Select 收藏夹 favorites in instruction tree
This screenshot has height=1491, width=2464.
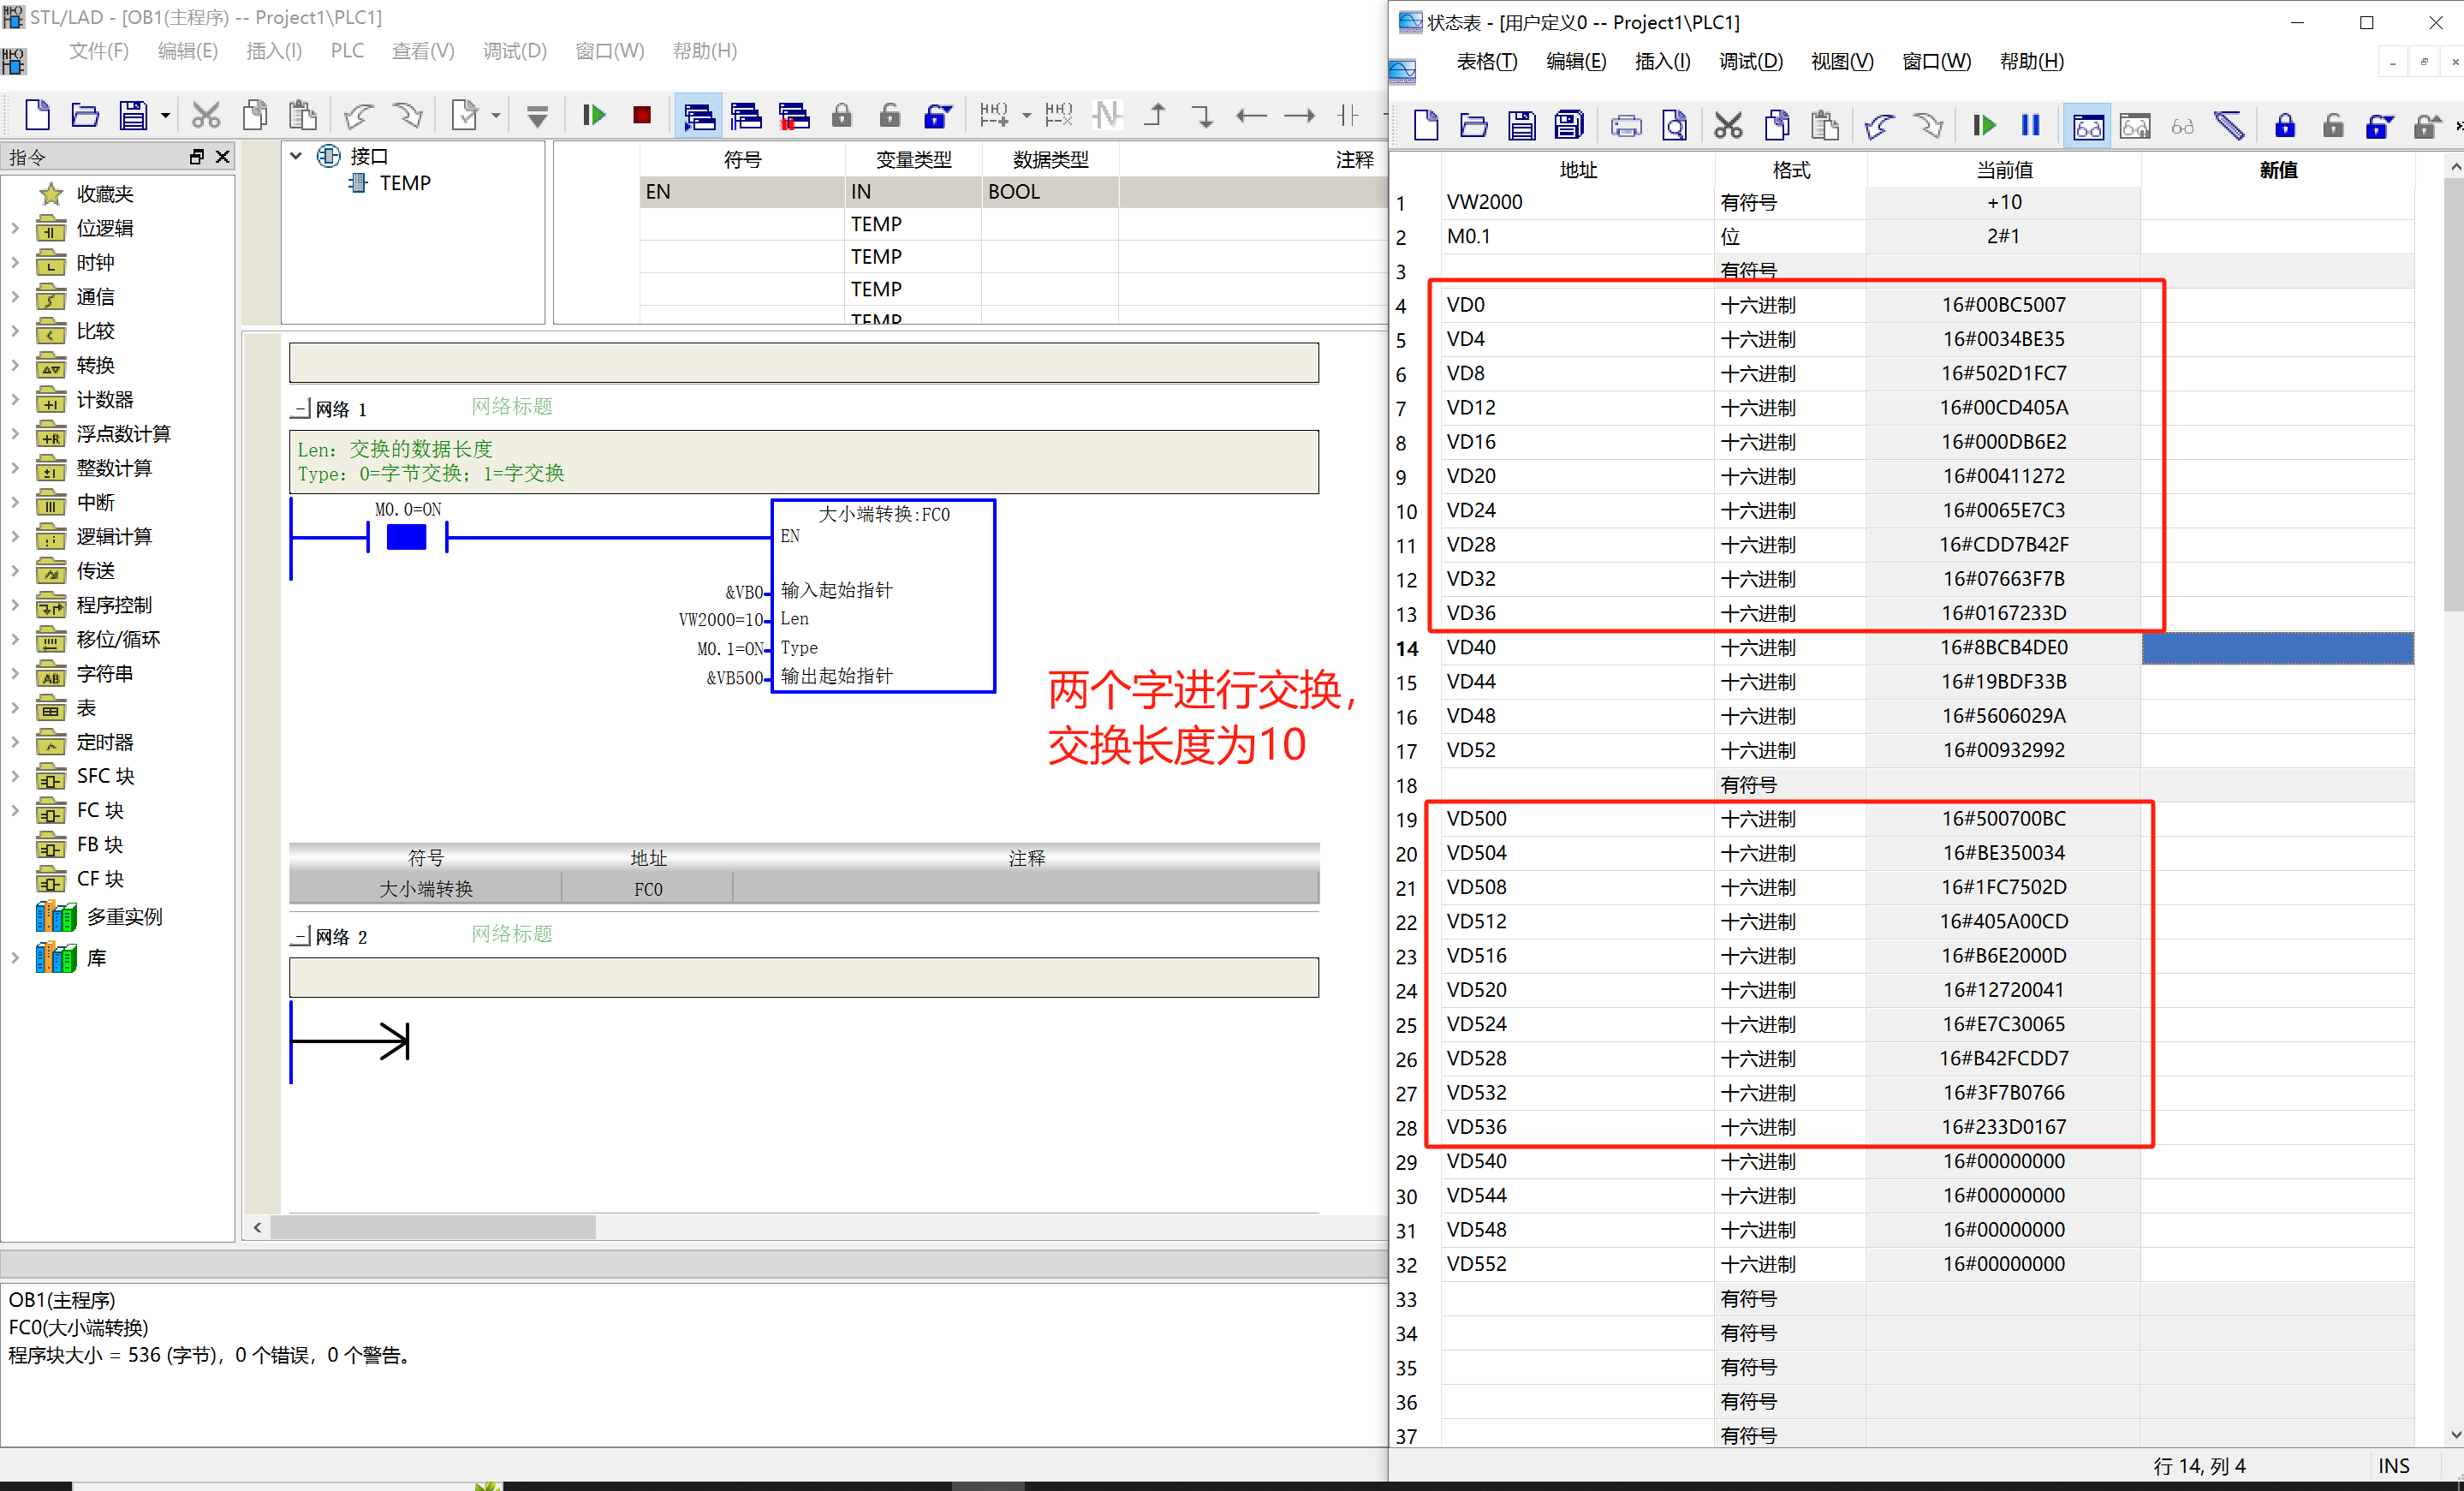(x=104, y=194)
